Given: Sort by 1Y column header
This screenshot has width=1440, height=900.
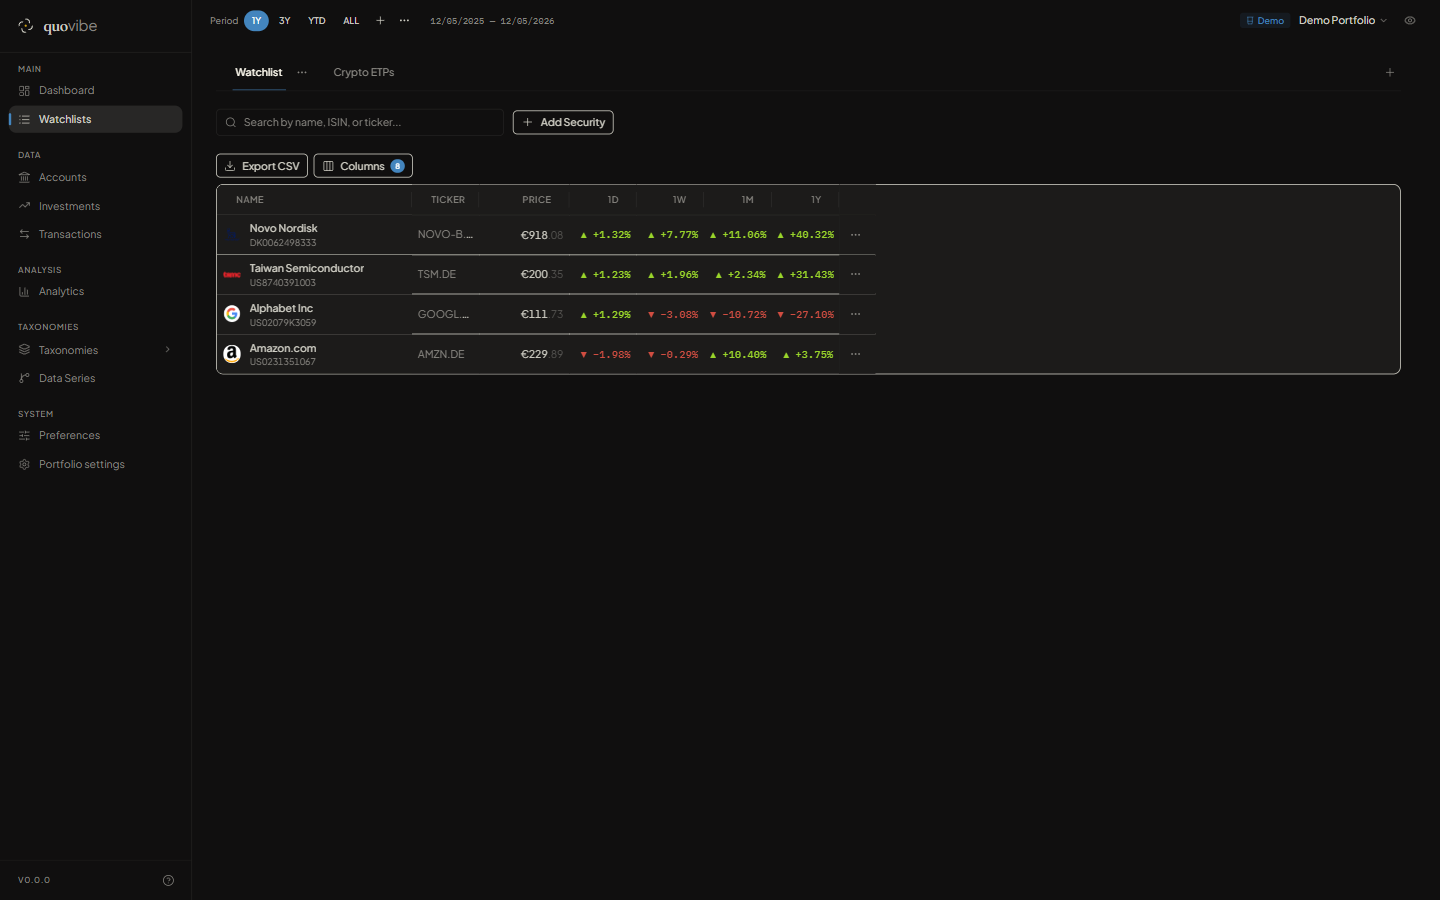Looking at the screenshot, I should (816, 200).
